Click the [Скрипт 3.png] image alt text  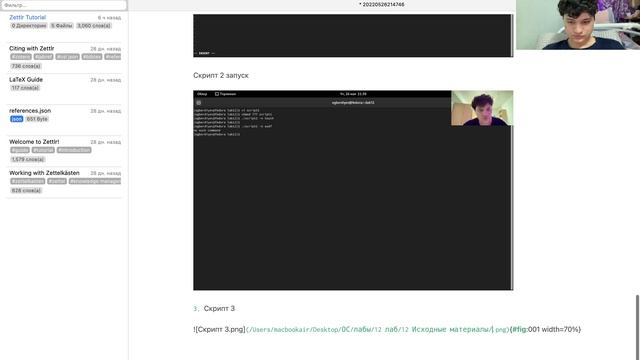tap(219, 329)
